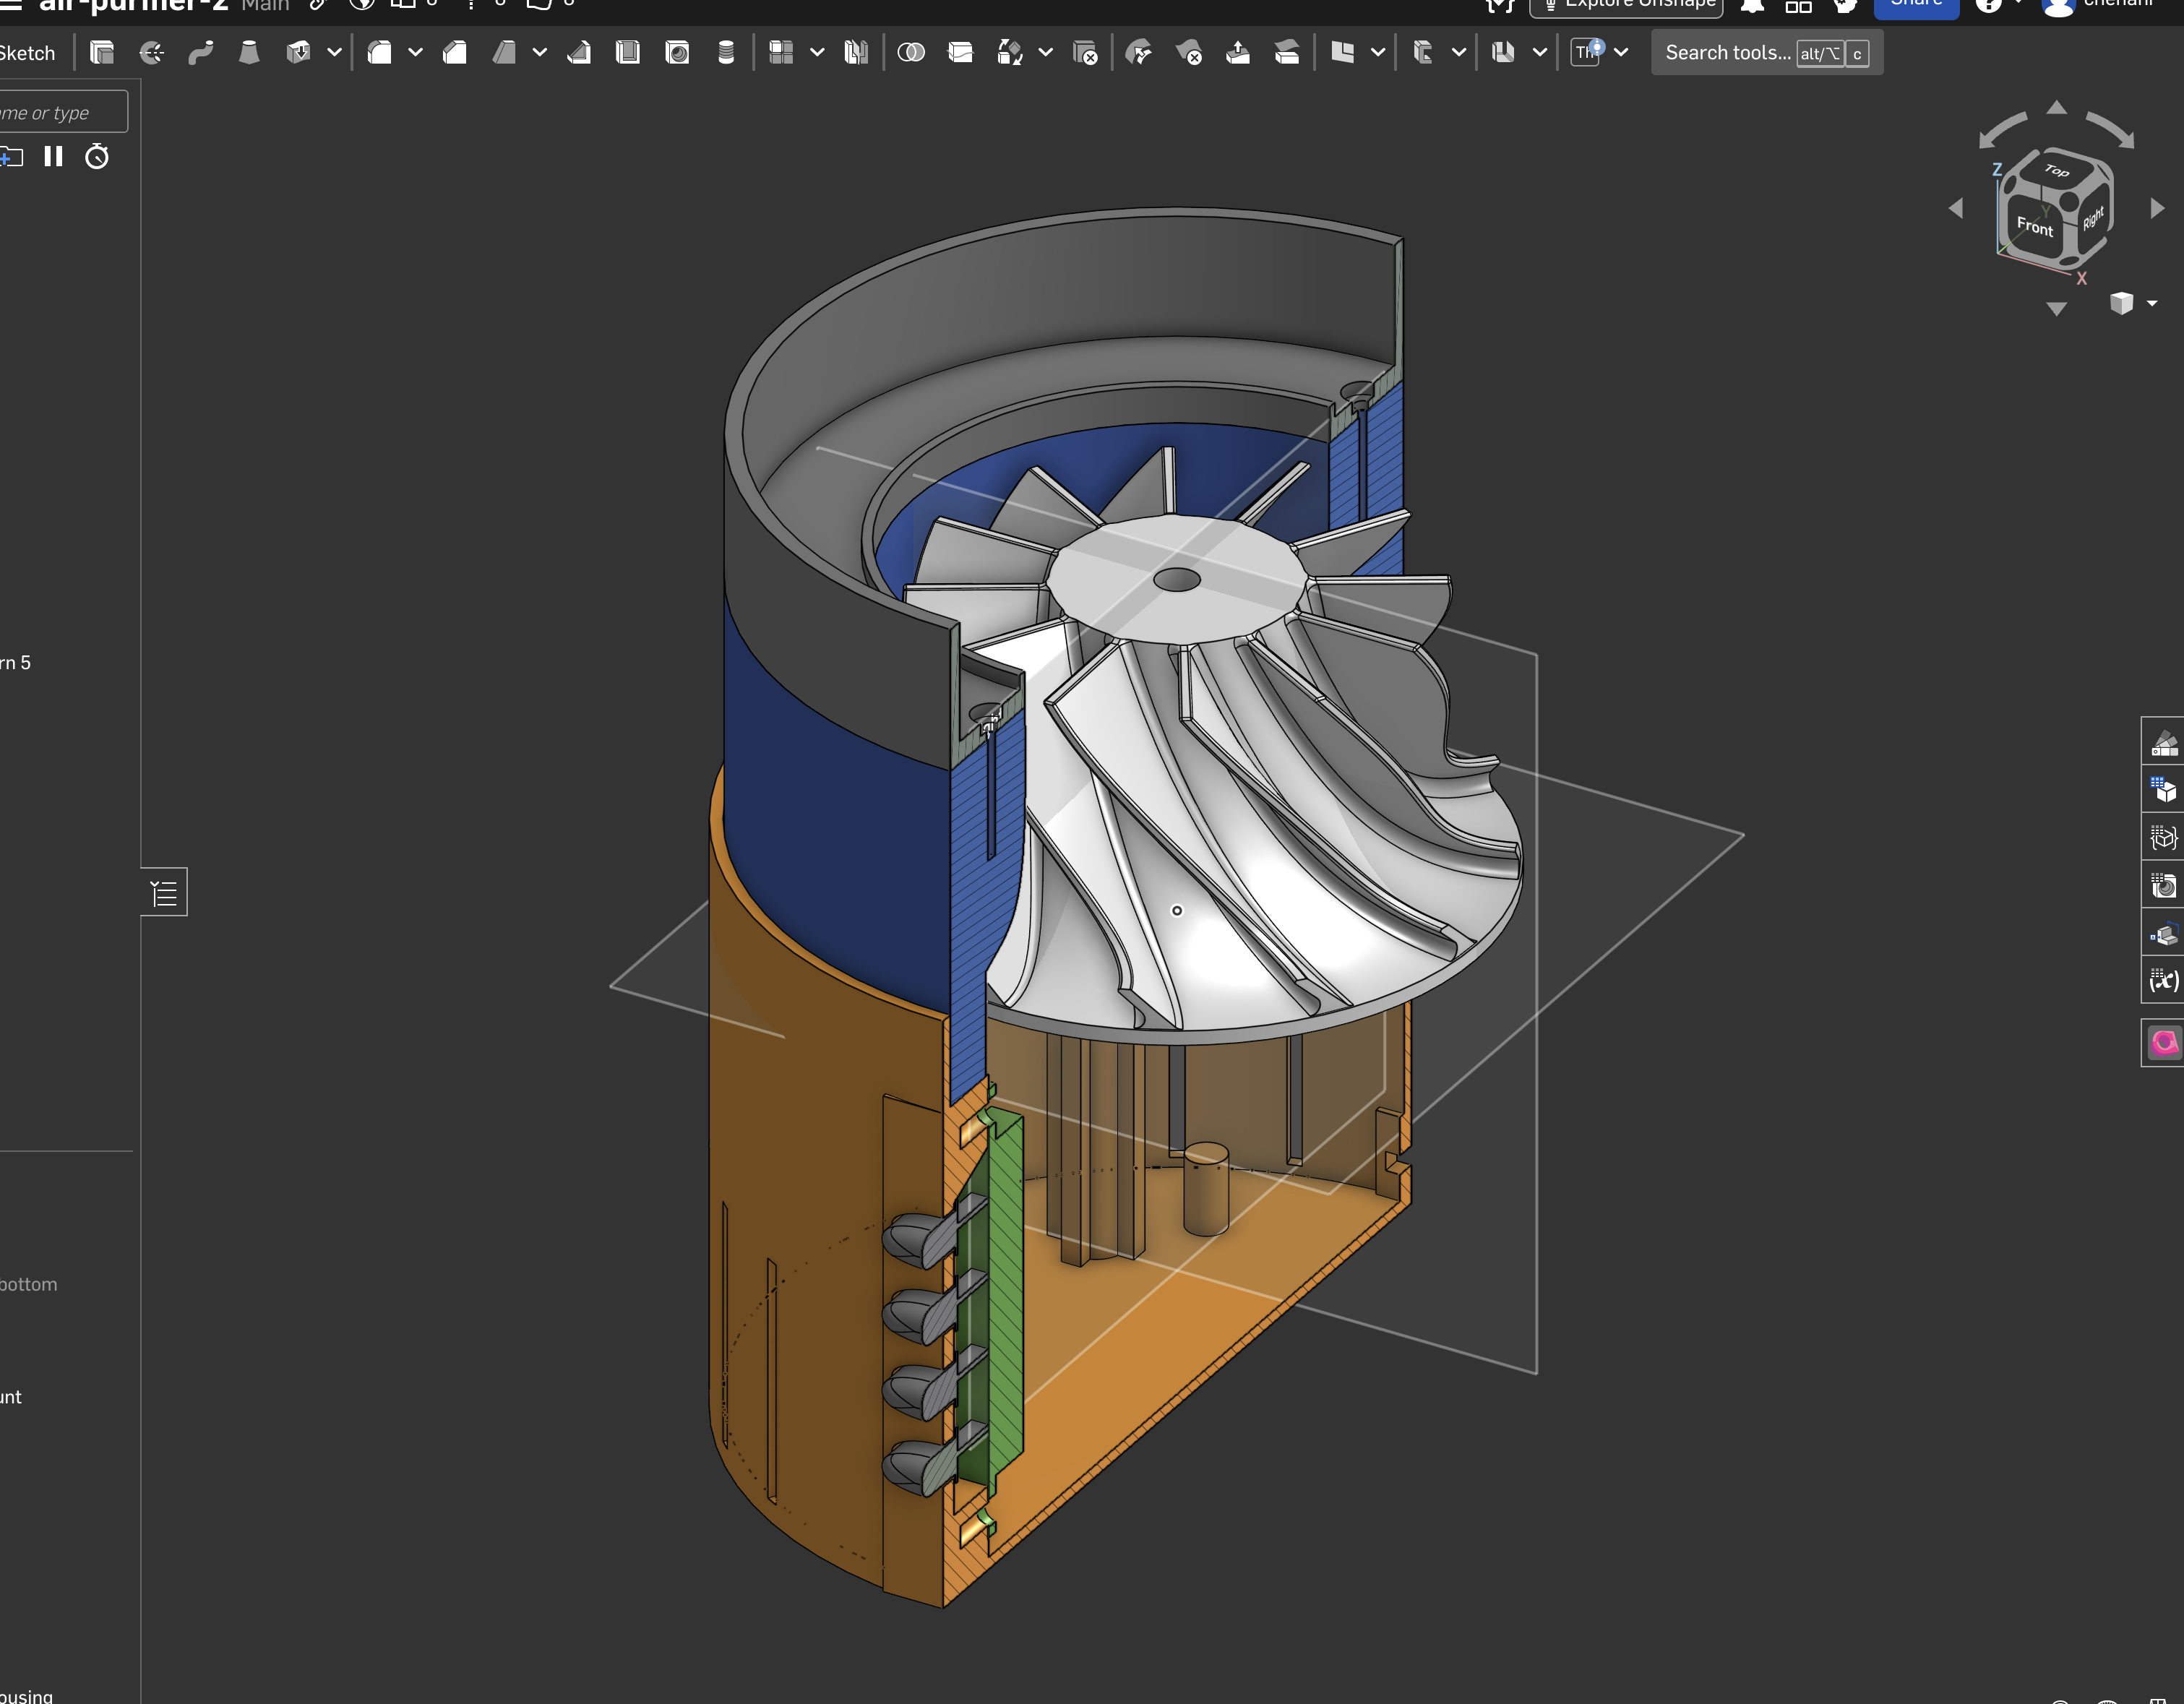This screenshot has height=1704, width=2184.
Task: Select the External thread tool
Action: (x=726, y=53)
